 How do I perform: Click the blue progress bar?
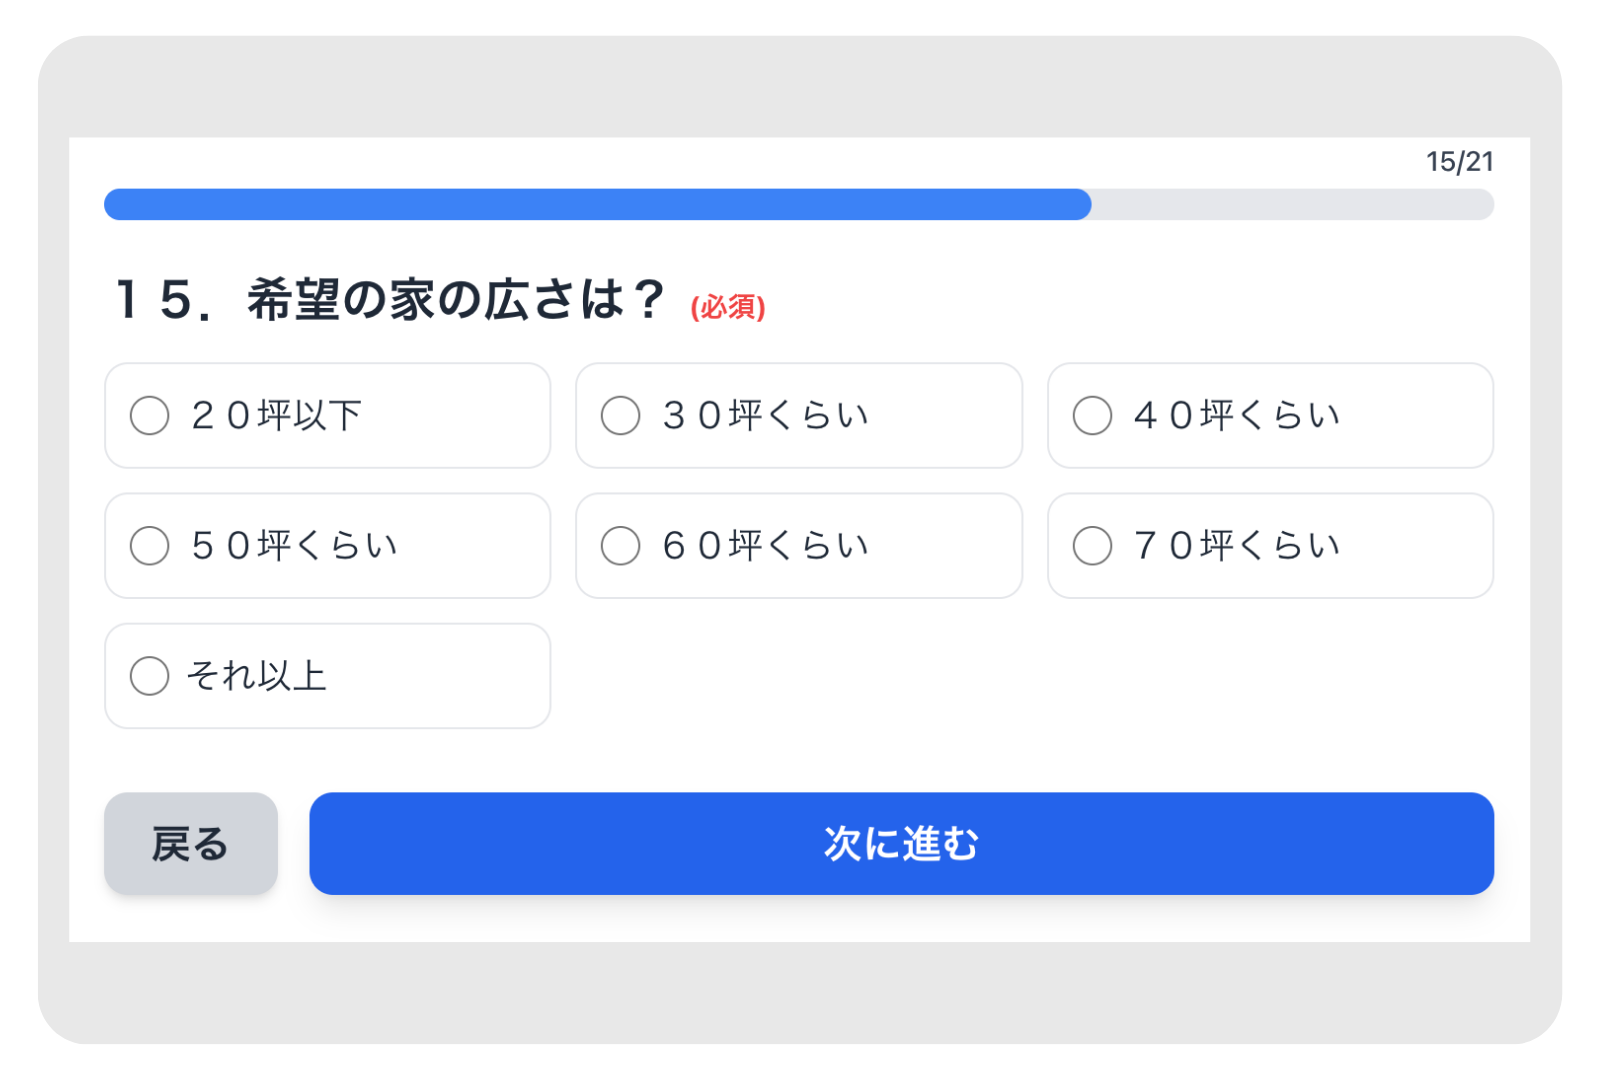(x=596, y=204)
